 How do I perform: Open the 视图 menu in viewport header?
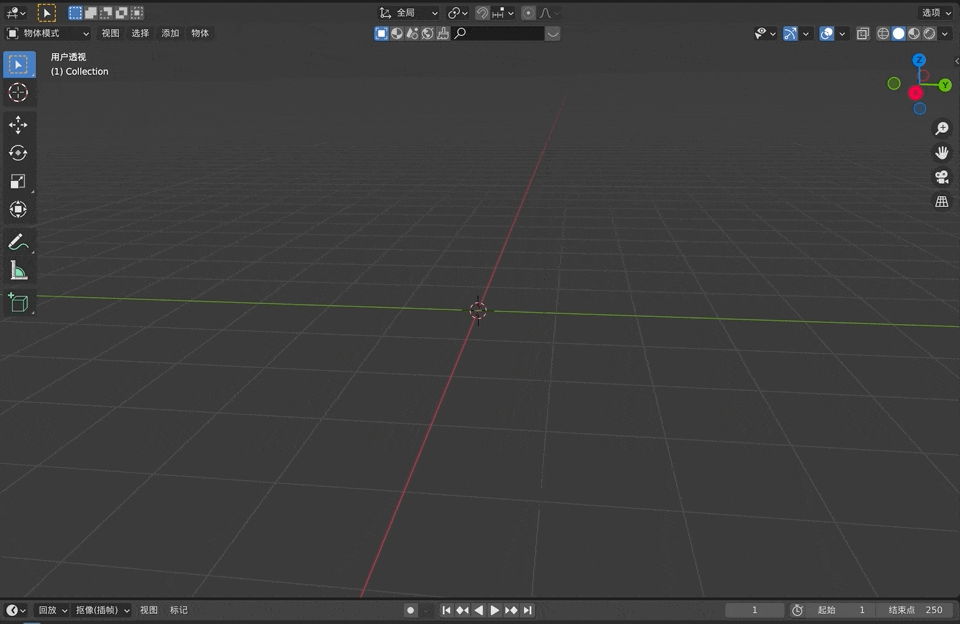[x=110, y=33]
